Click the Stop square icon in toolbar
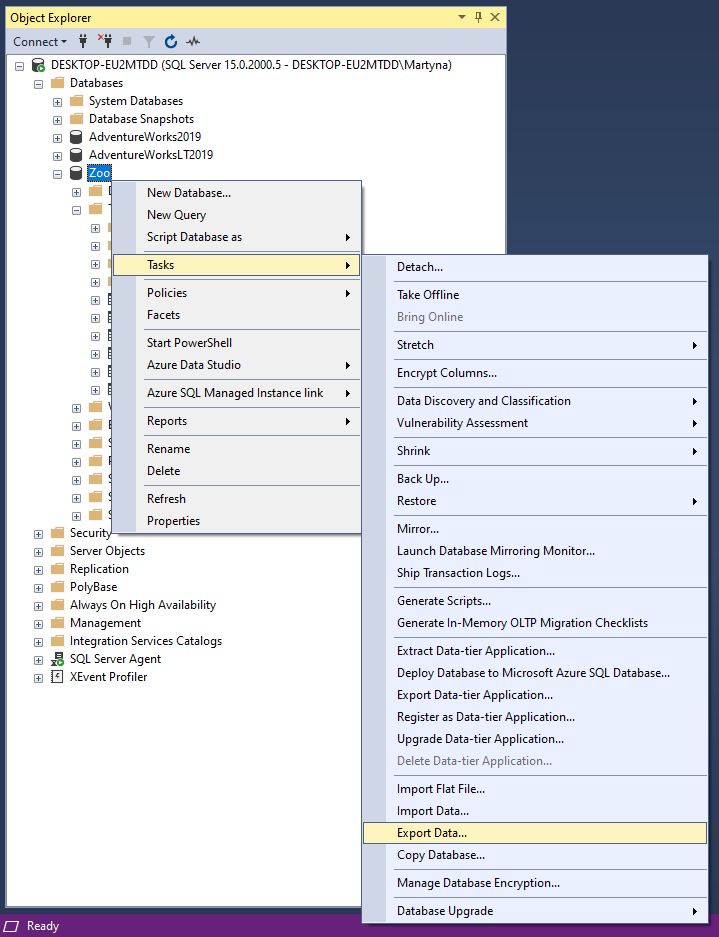The width and height of the screenshot is (719, 937). click(x=127, y=41)
